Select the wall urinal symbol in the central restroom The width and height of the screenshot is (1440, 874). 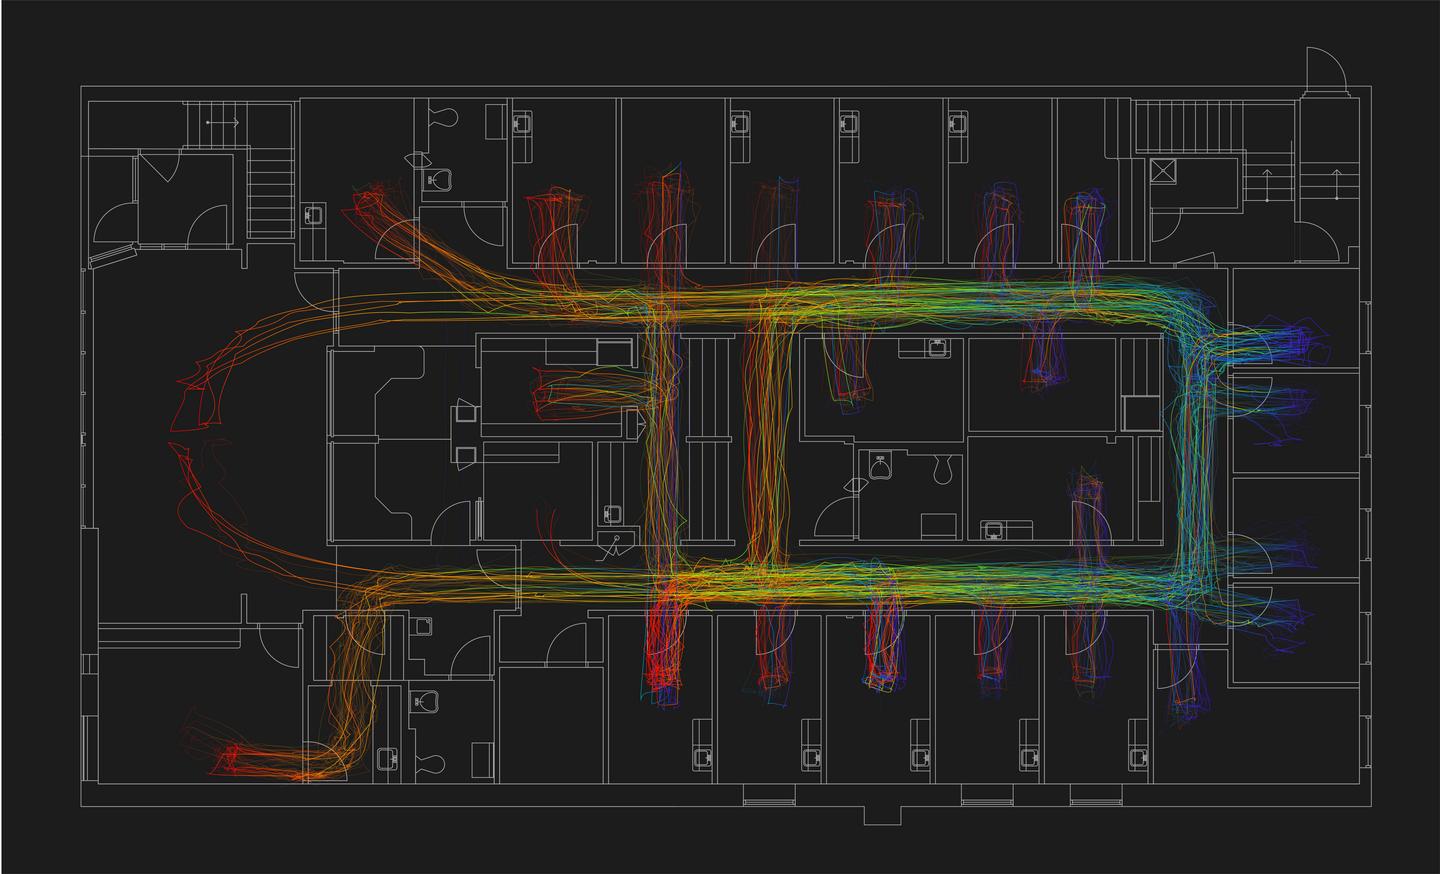click(x=880, y=466)
